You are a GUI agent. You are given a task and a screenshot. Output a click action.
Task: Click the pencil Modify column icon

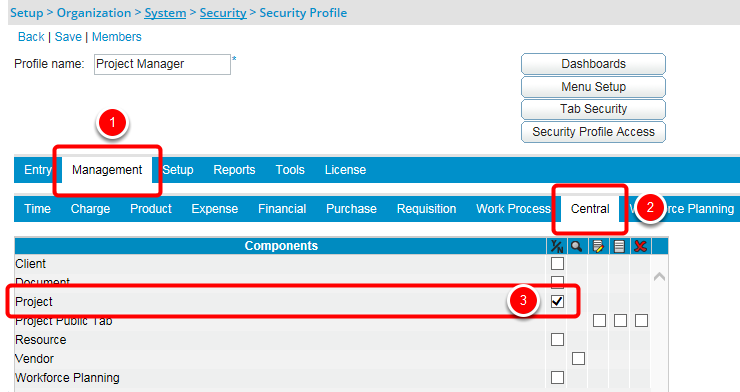pyautogui.click(x=598, y=246)
